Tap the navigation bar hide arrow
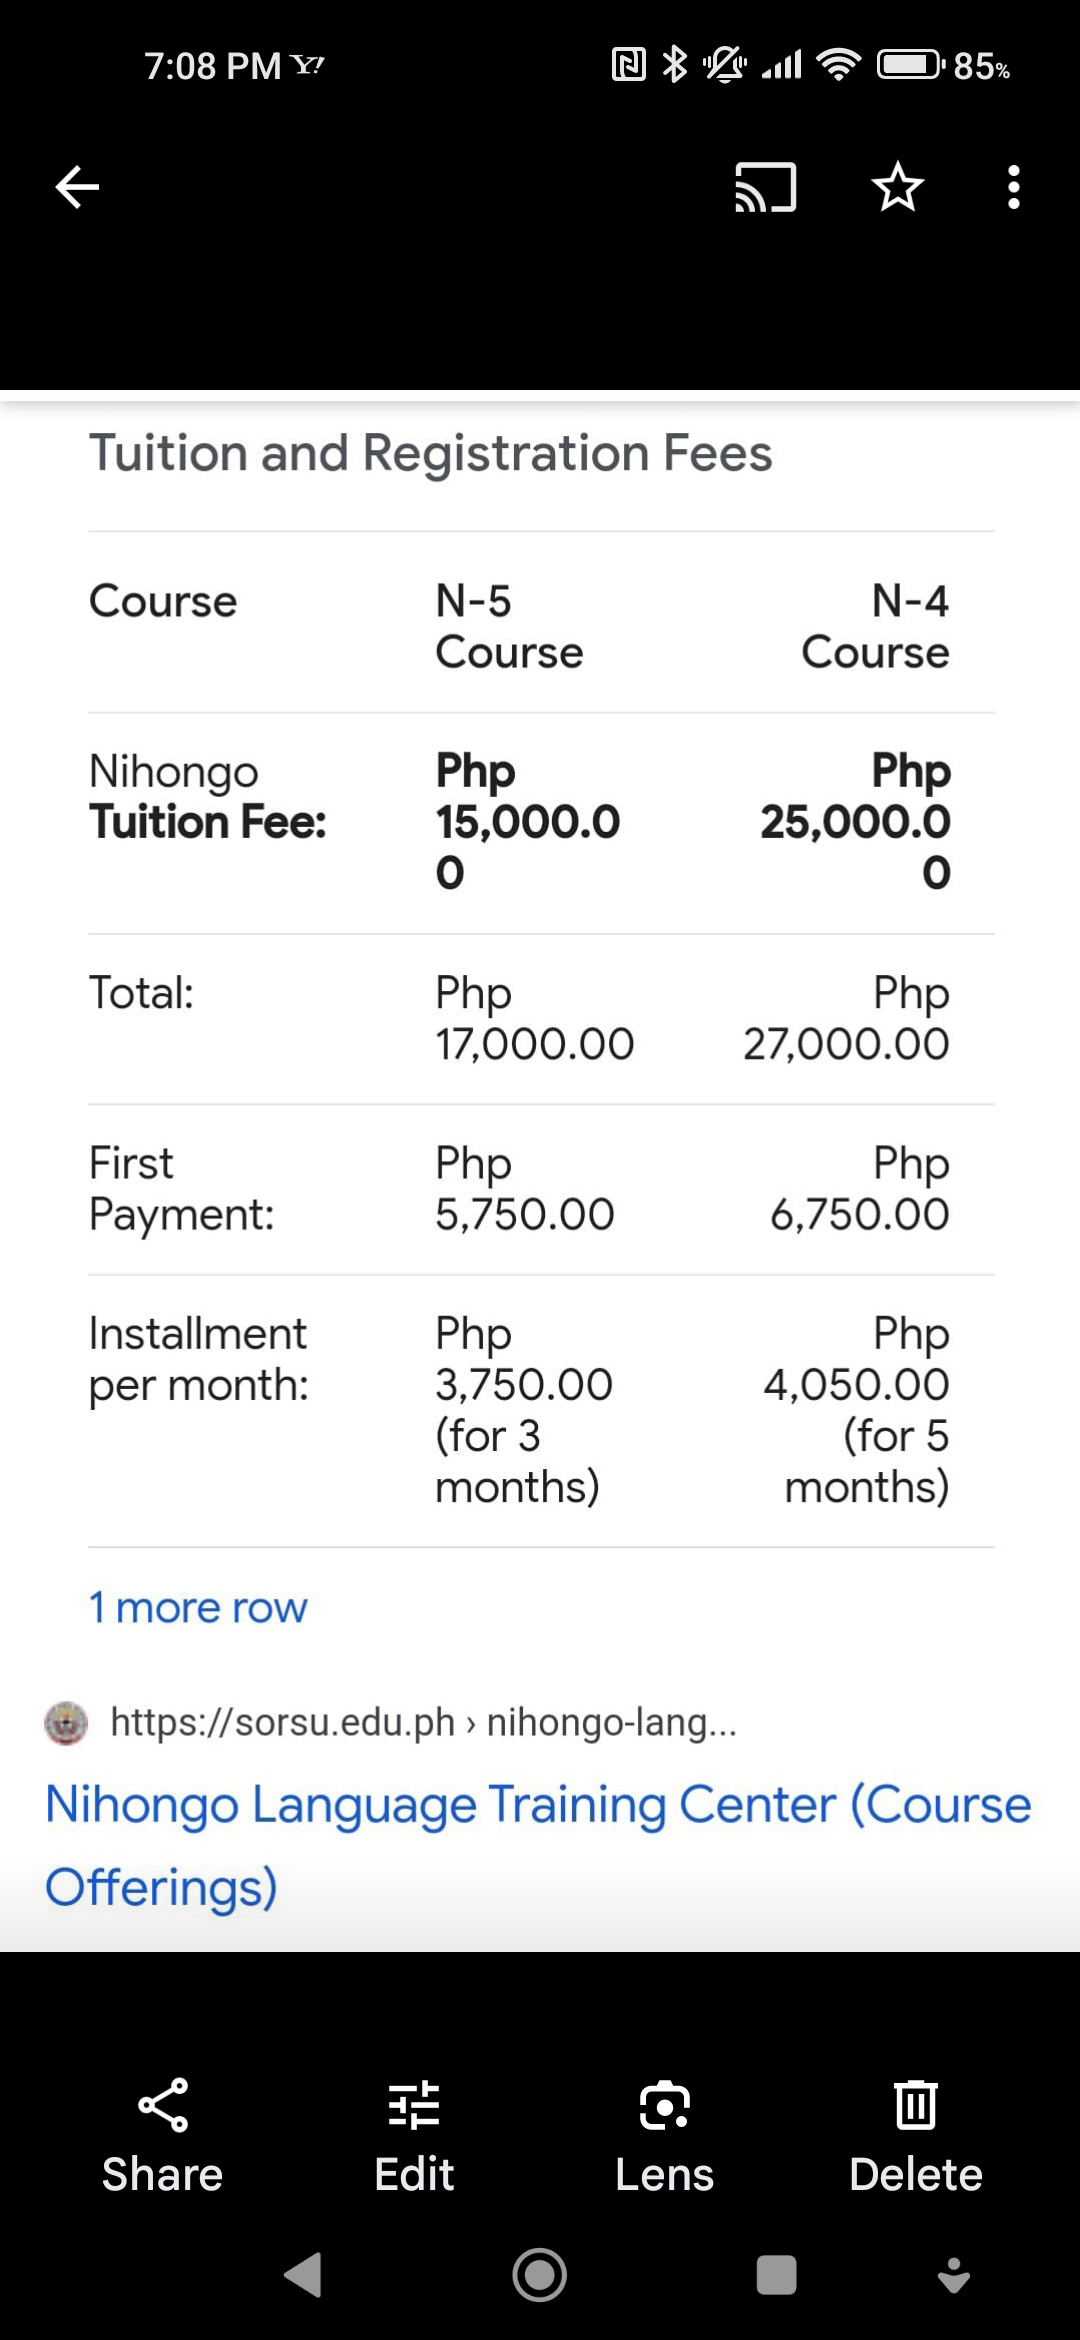This screenshot has height=2340, width=1080. [954, 2274]
